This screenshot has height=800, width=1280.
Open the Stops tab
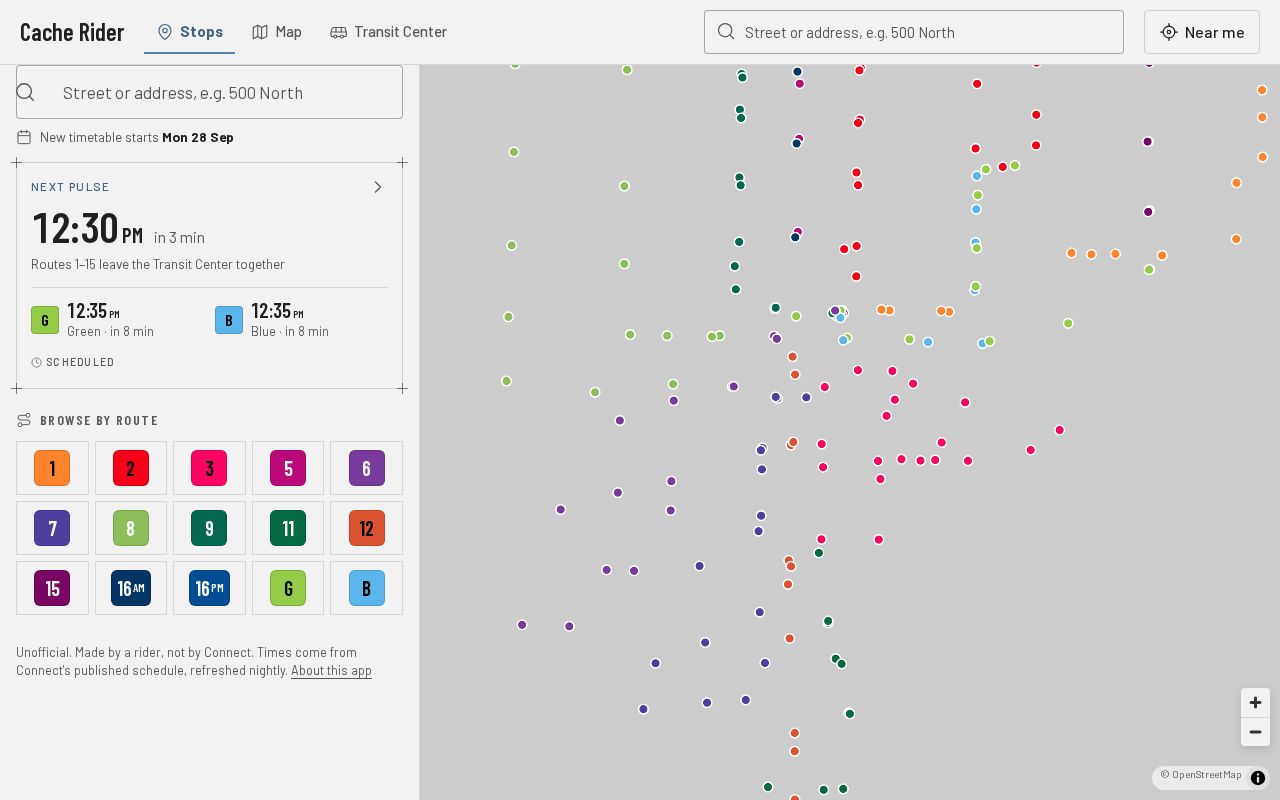tap(190, 32)
